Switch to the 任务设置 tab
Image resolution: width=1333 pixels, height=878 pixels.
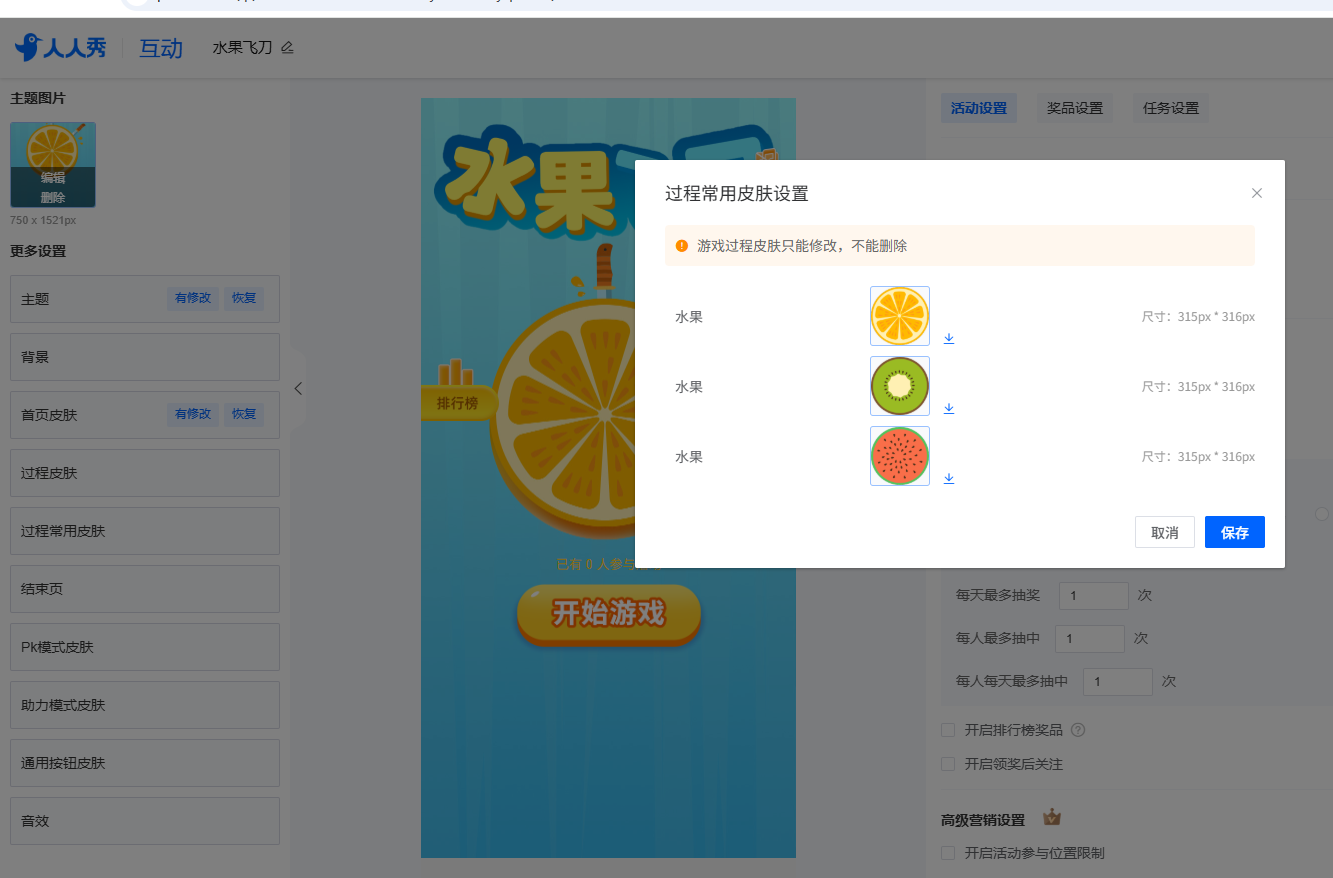1170,107
